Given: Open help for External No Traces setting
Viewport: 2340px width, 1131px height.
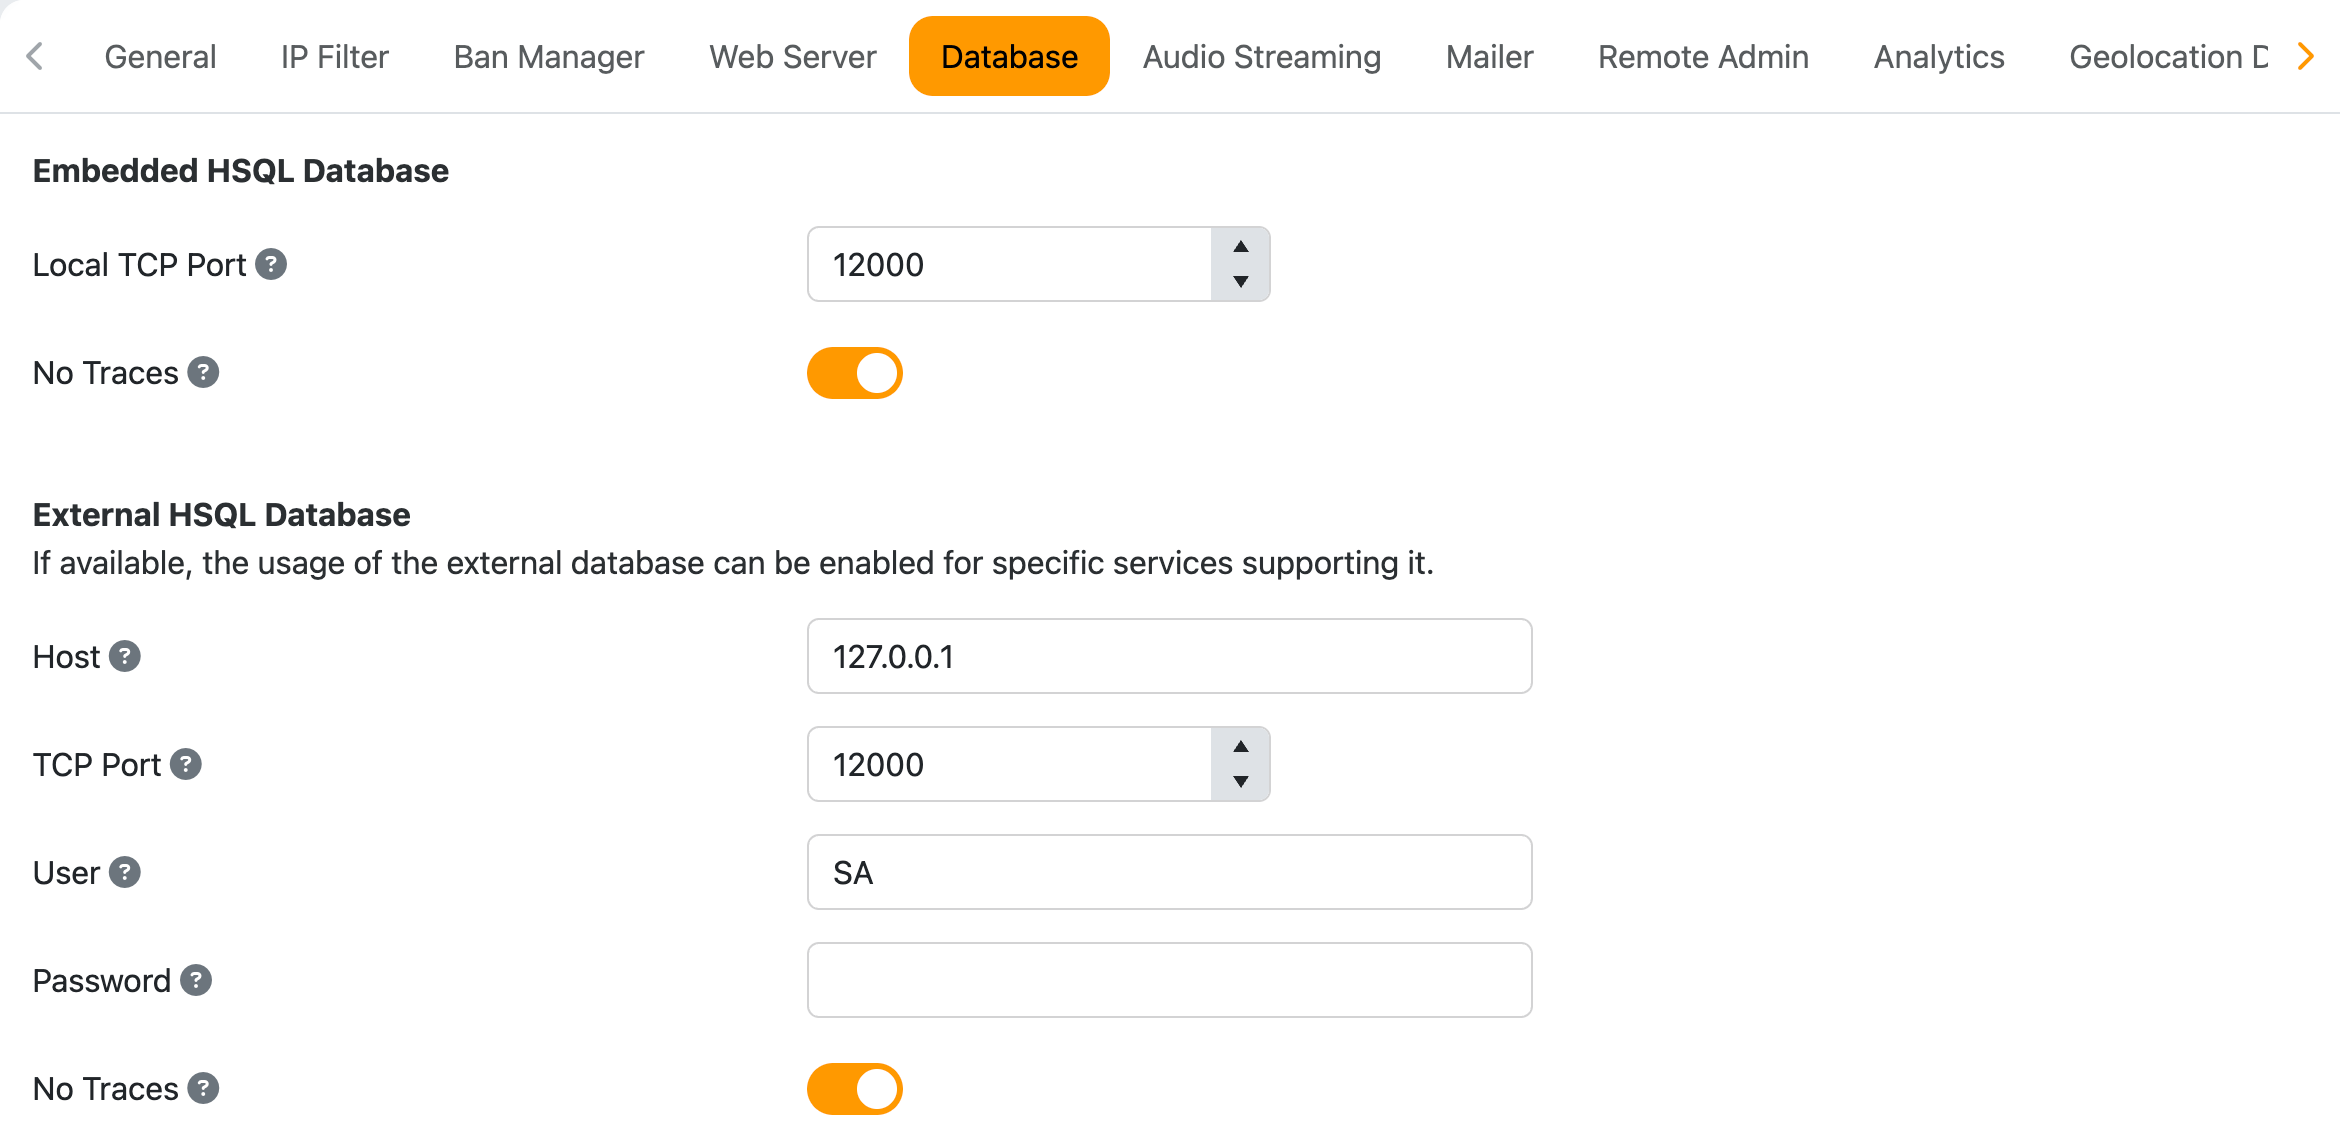Looking at the screenshot, I should (x=203, y=1088).
